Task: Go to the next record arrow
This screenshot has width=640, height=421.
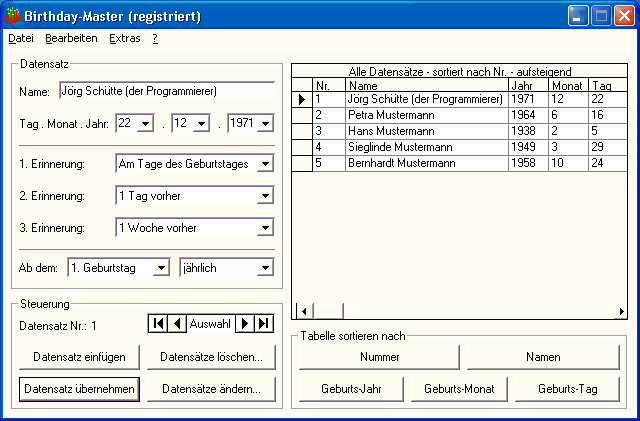Action: tap(245, 323)
